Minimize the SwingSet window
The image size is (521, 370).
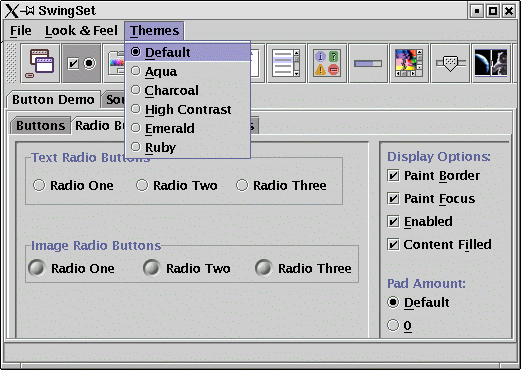coord(477,11)
